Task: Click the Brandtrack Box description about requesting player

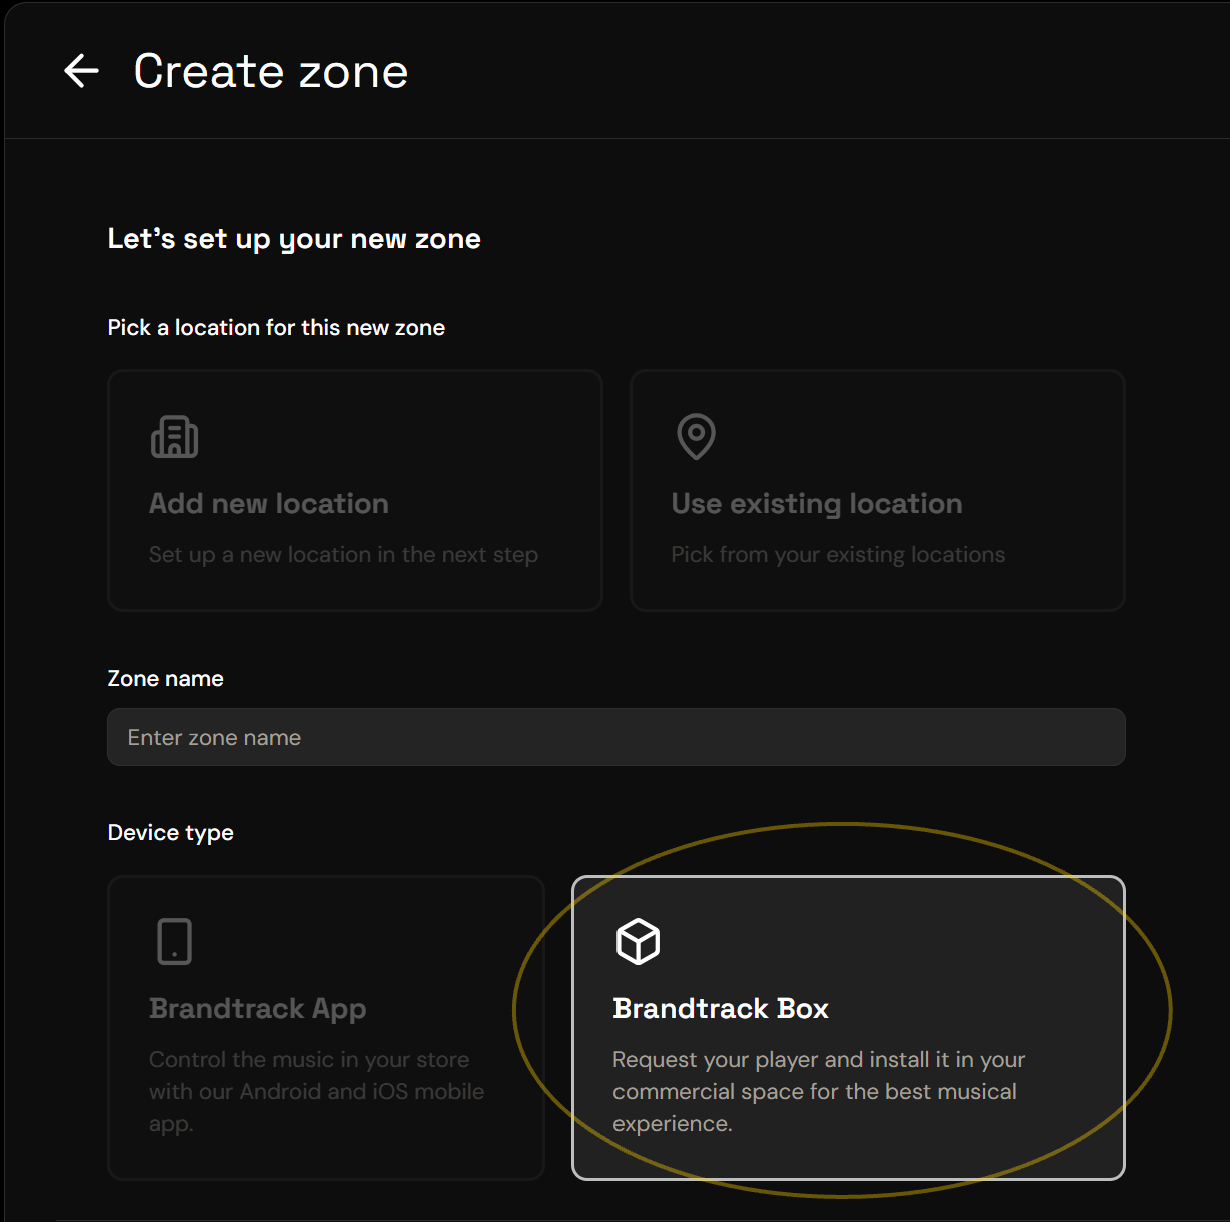Action: pos(819,1091)
